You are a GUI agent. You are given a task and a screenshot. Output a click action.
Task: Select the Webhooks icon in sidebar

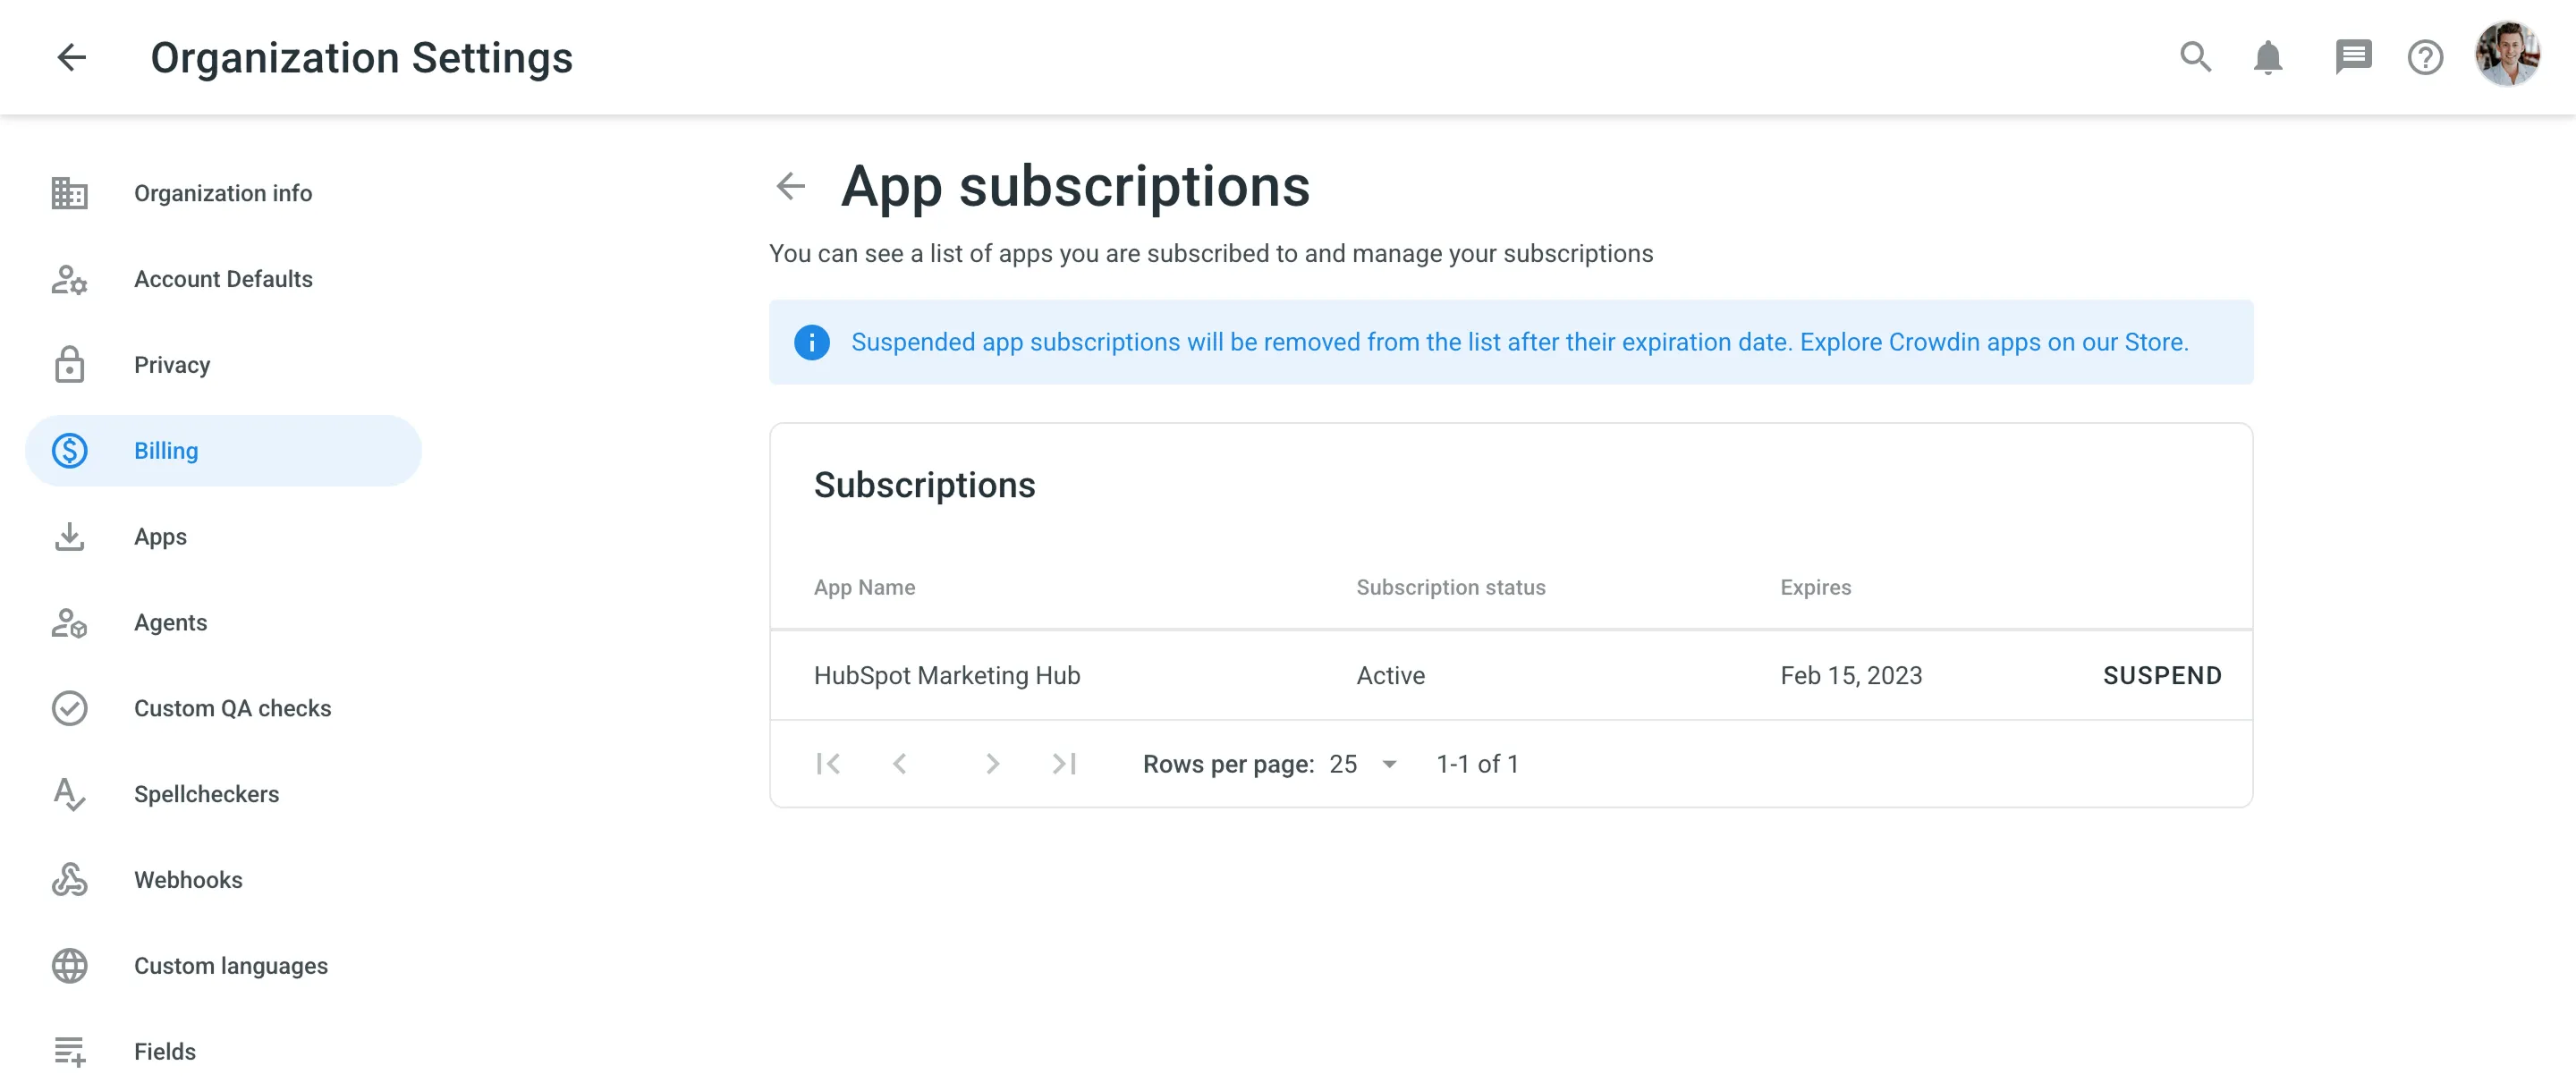click(69, 880)
